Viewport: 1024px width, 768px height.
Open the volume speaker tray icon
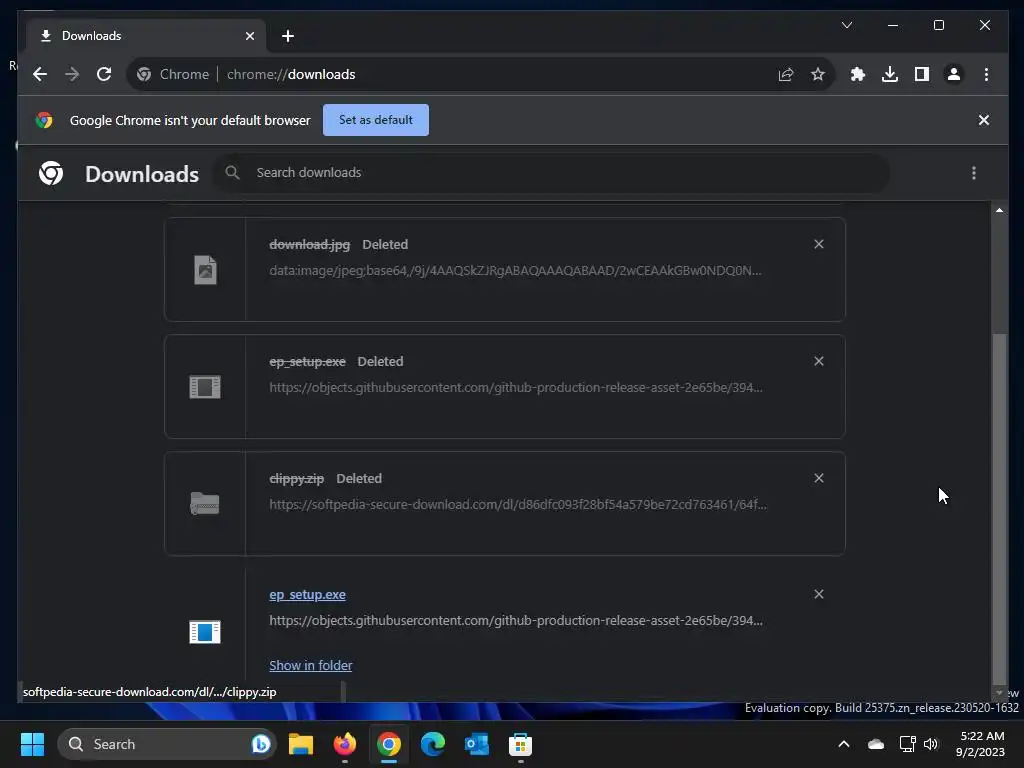tap(931, 744)
